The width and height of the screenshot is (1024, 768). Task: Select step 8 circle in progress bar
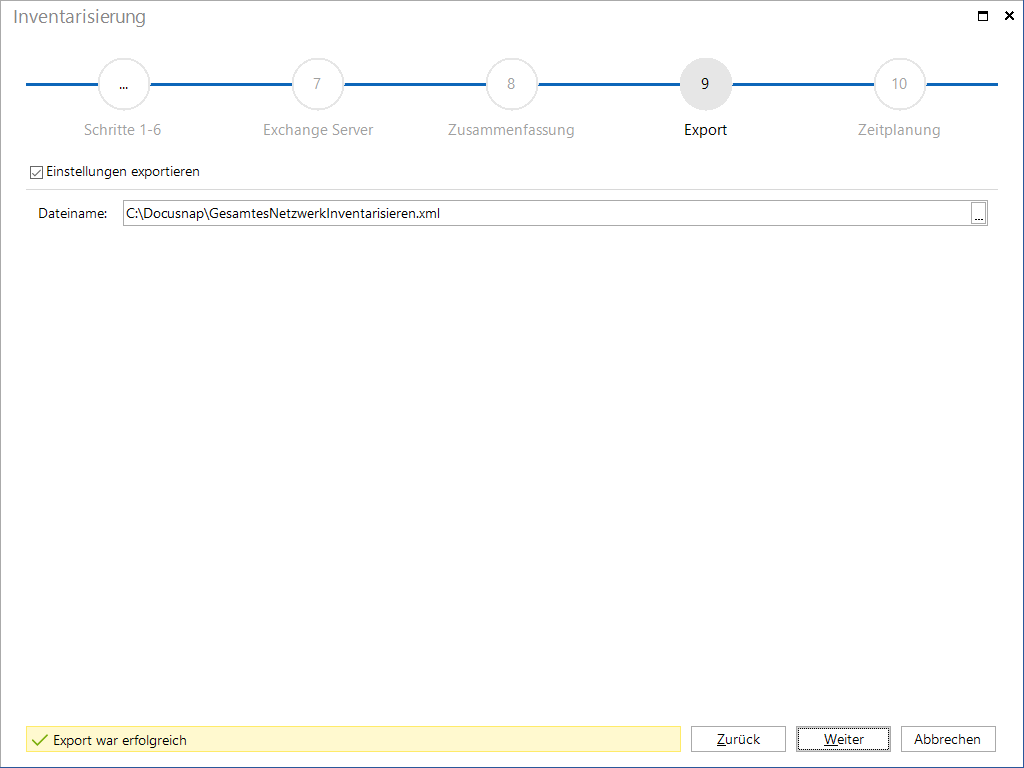tap(511, 84)
